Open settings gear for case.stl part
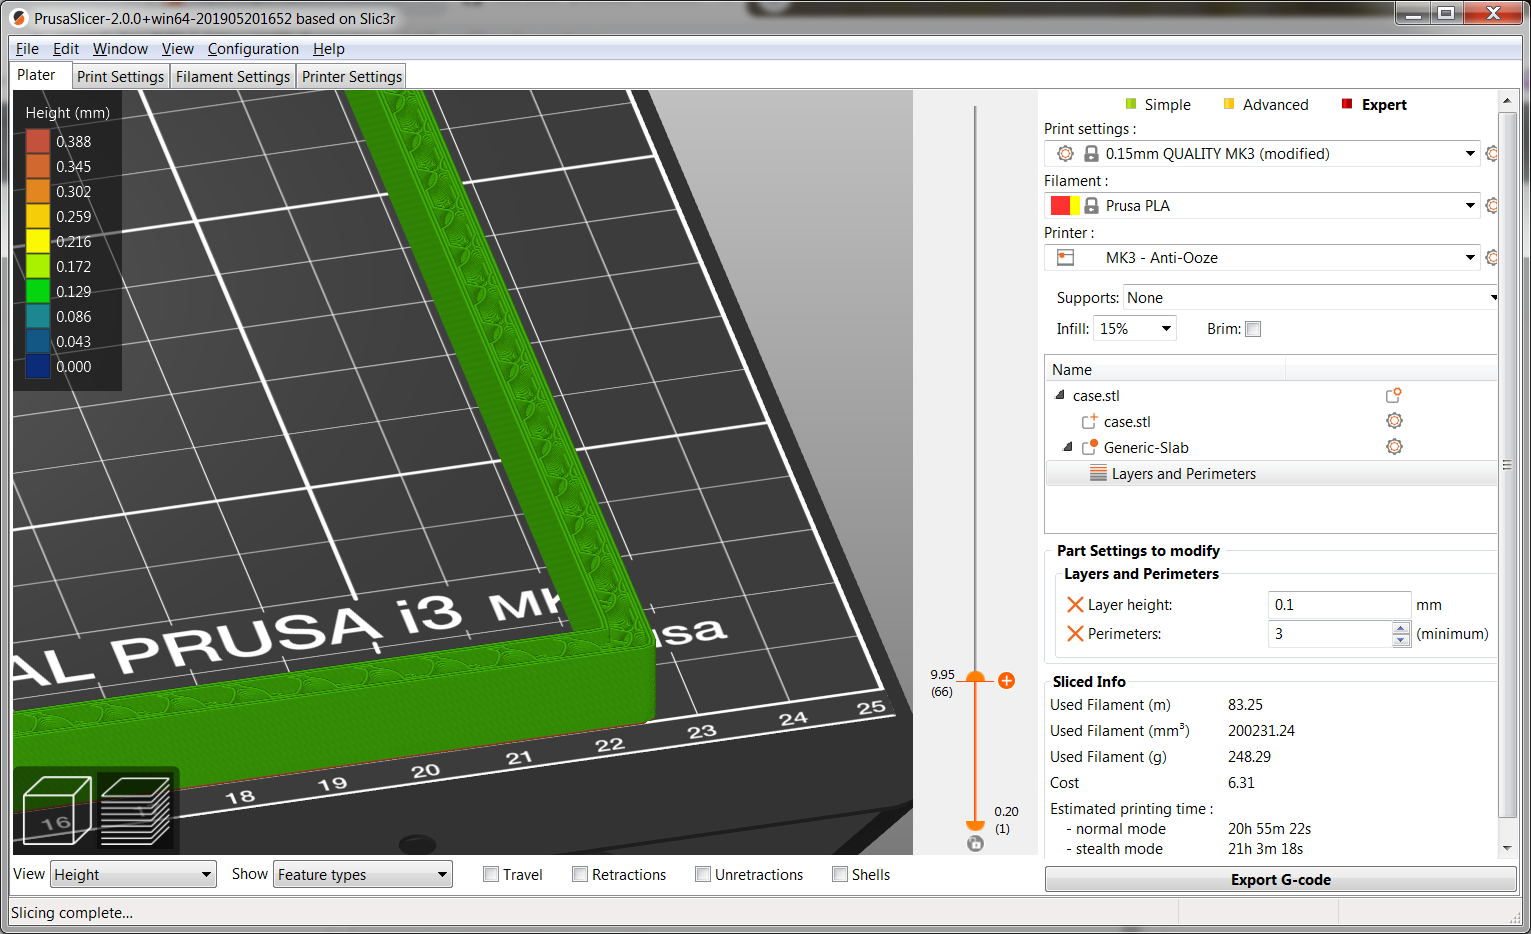Image resolution: width=1531 pixels, height=934 pixels. pos(1394,420)
